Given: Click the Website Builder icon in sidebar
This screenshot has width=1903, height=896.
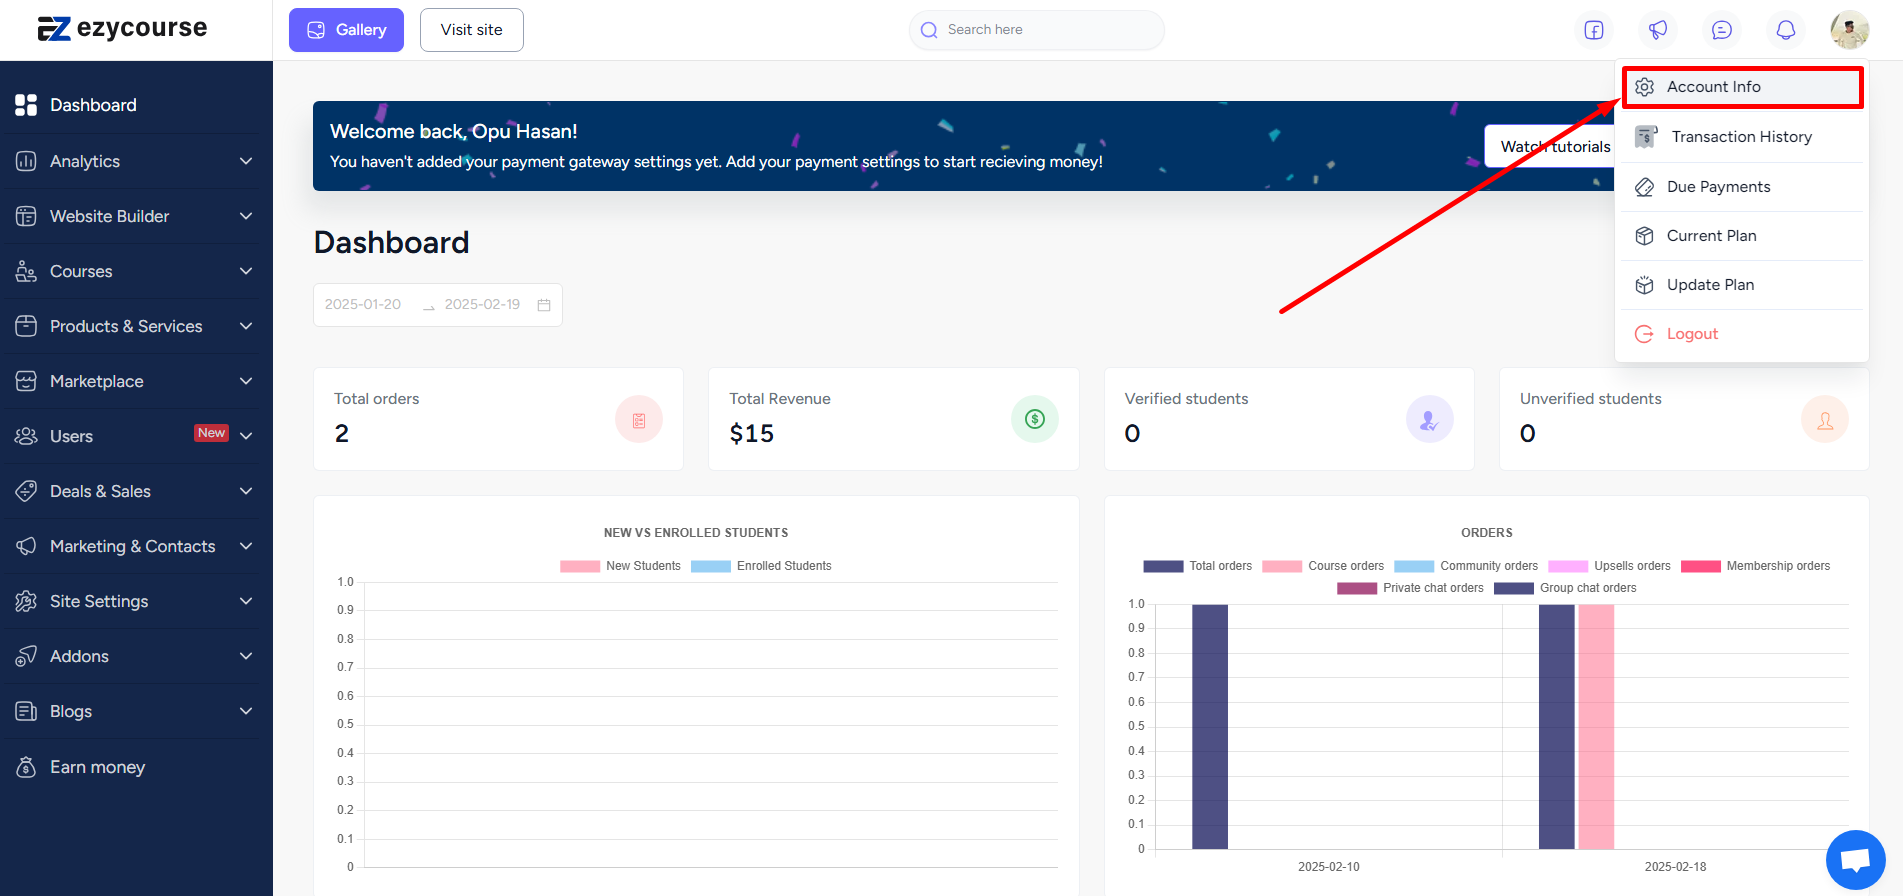Looking at the screenshot, I should click(26, 216).
